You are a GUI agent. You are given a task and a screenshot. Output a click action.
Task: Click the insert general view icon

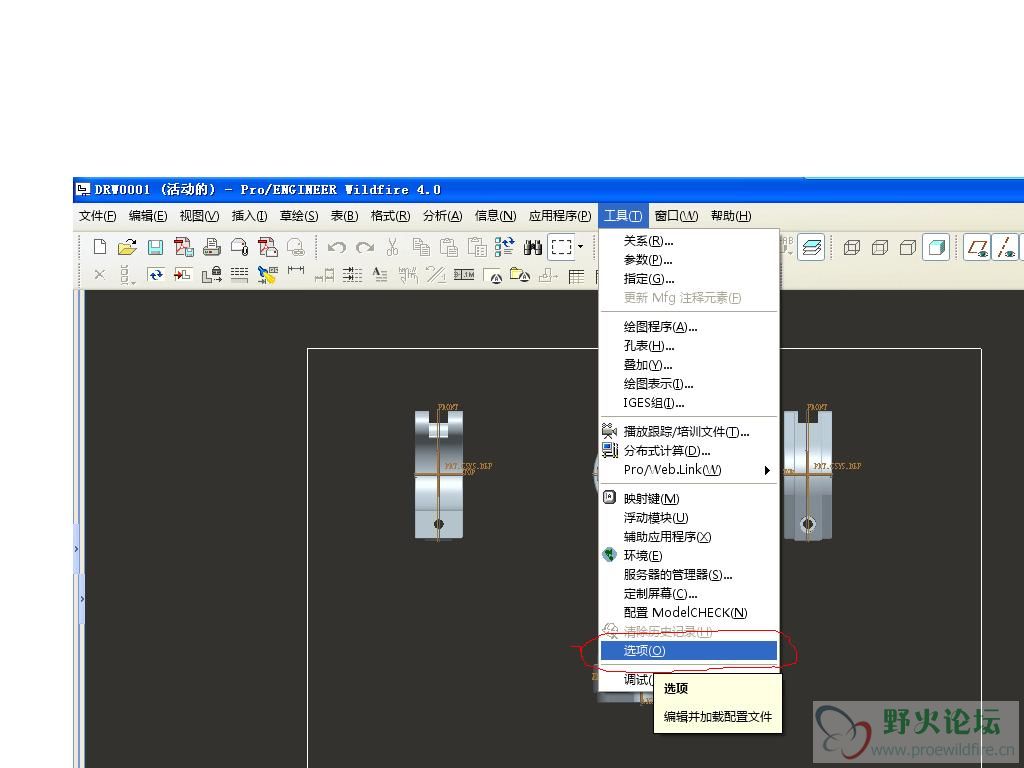(184, 275)
